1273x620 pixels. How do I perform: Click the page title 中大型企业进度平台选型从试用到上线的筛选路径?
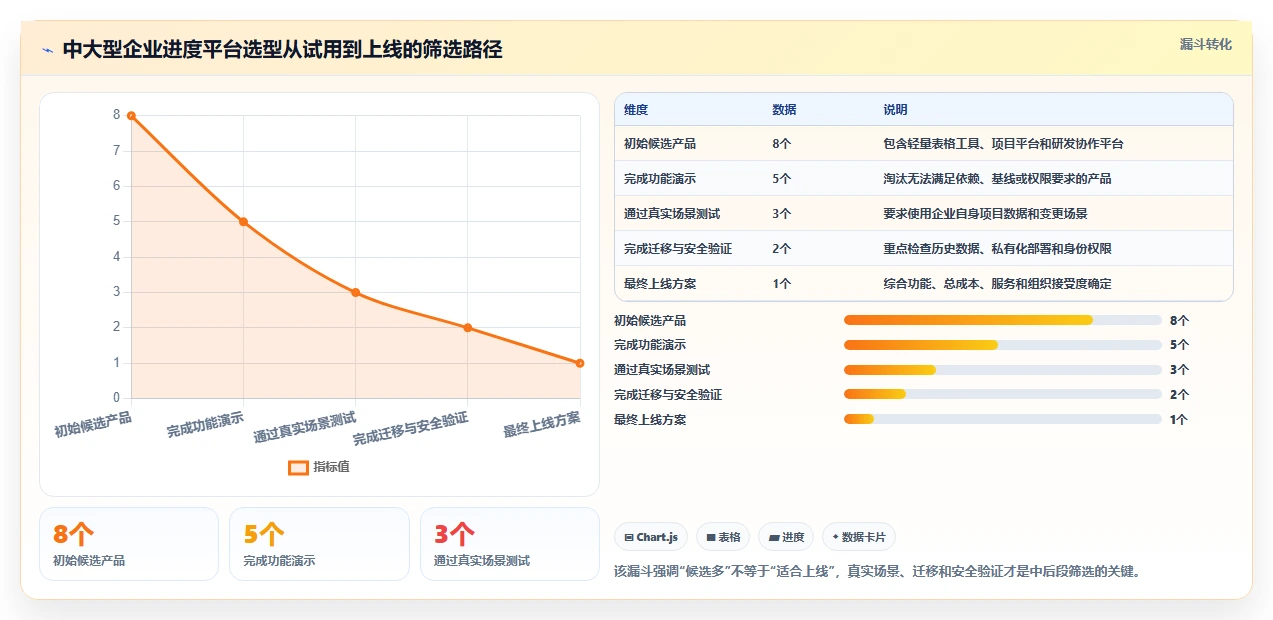(x=283, y=50)
